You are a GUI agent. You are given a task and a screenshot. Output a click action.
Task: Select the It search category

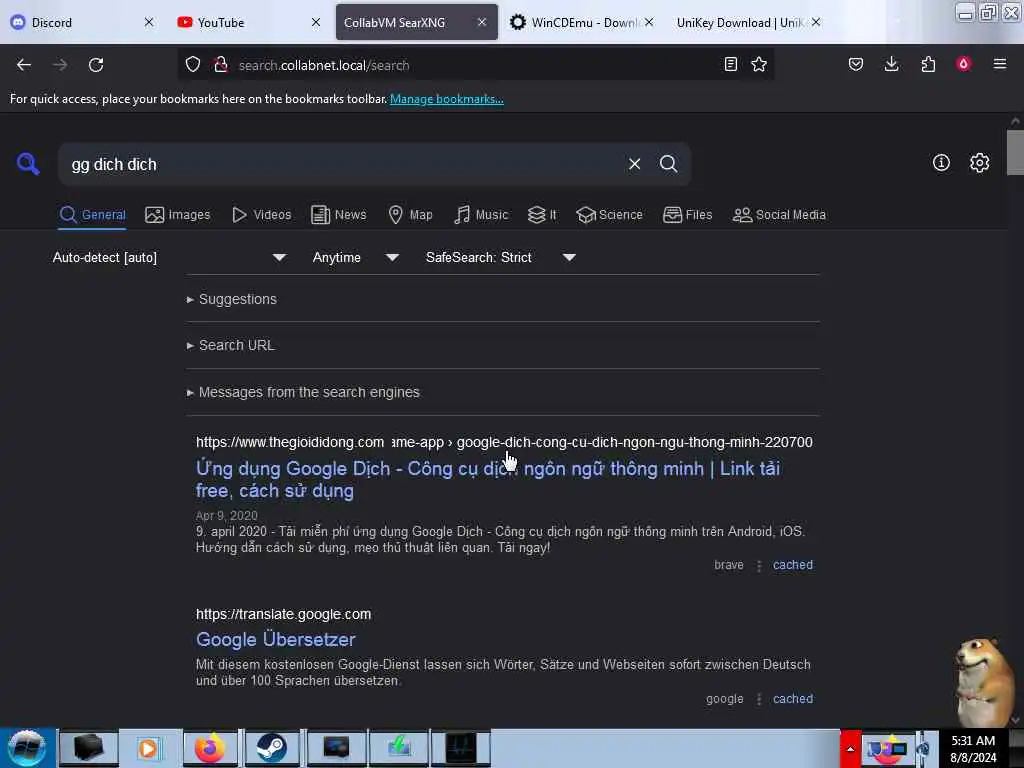pyautogui.click(x=542, y=215)
